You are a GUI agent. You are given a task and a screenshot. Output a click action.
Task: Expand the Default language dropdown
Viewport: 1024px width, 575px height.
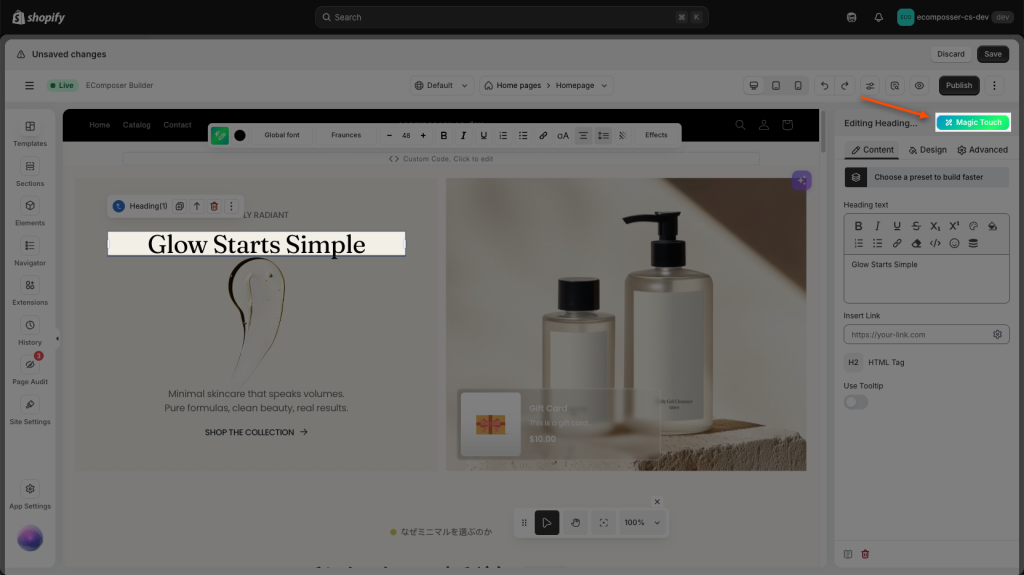click(442, 86)
